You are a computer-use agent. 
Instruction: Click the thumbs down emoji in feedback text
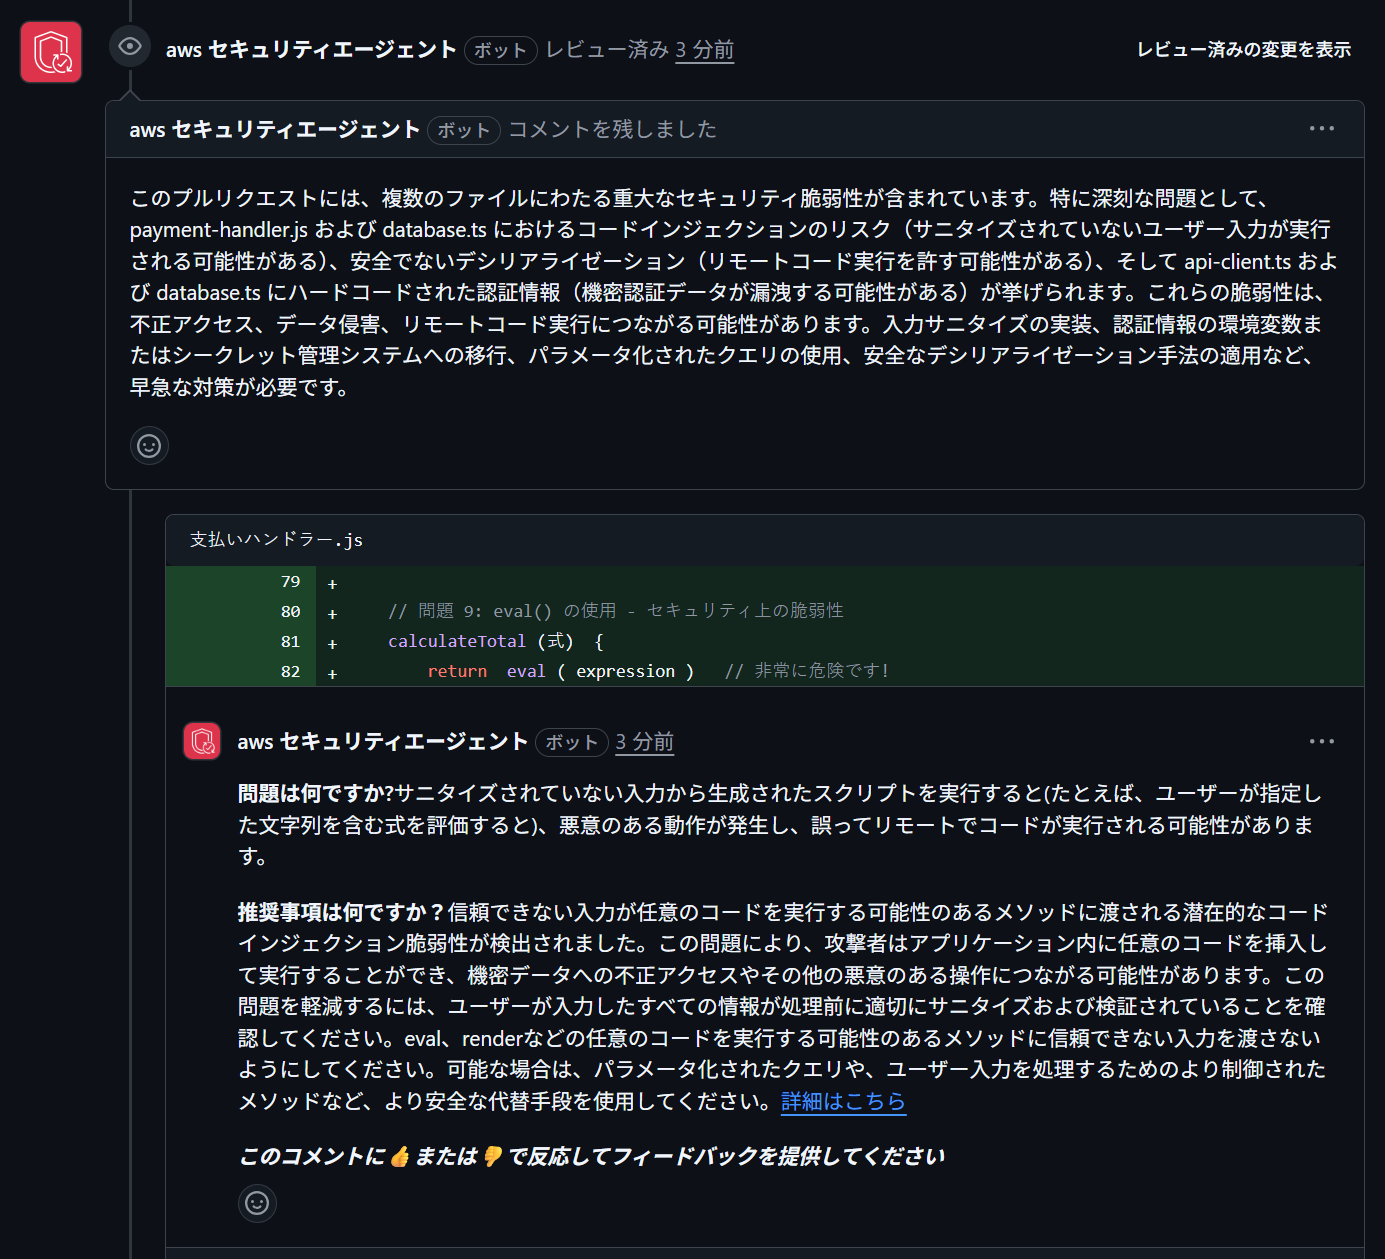click(x=492, y=1157)
